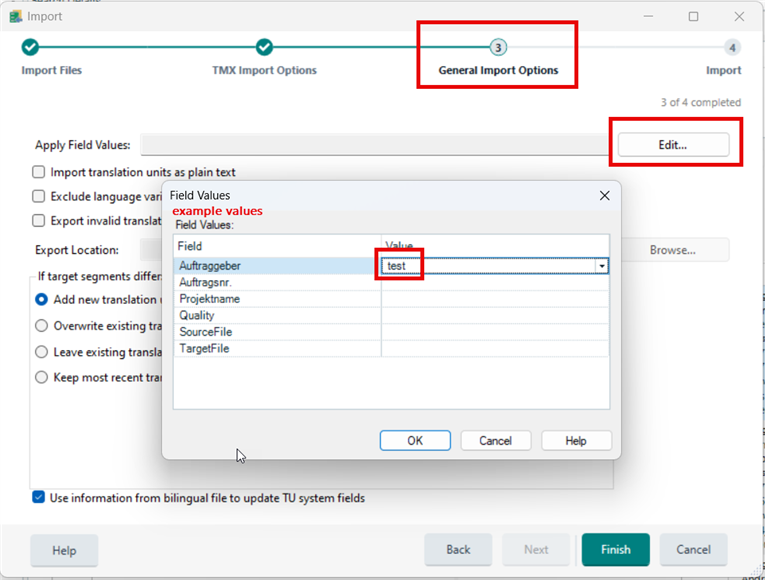Click the value cell for Quality
This screenshot has width=765, height=580.
click(x=495, y=316)
